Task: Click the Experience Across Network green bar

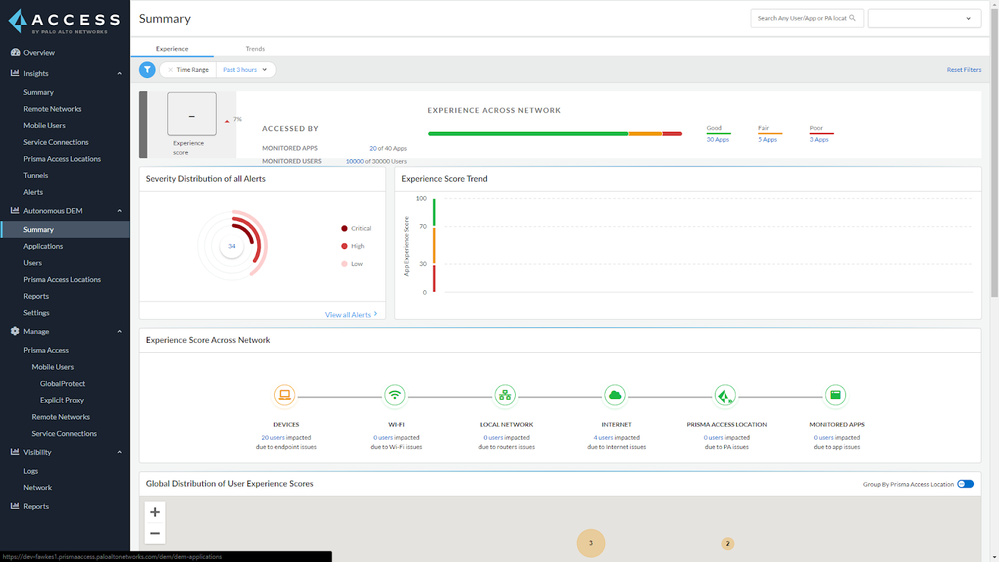Action: tap(527, 133)
